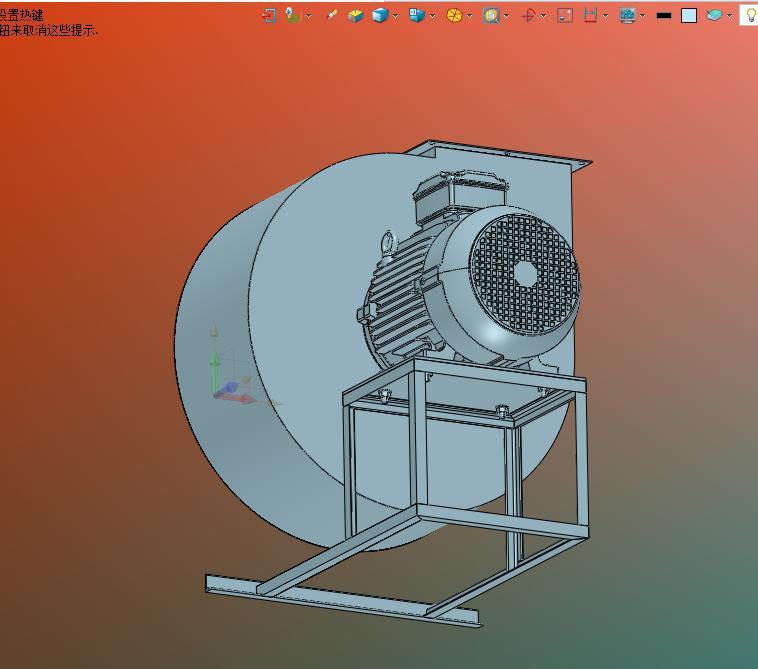The height and width of the screenshot is (669, 758).
Task: Expand the fit view dropdown arrow
Action: point(308,16)
